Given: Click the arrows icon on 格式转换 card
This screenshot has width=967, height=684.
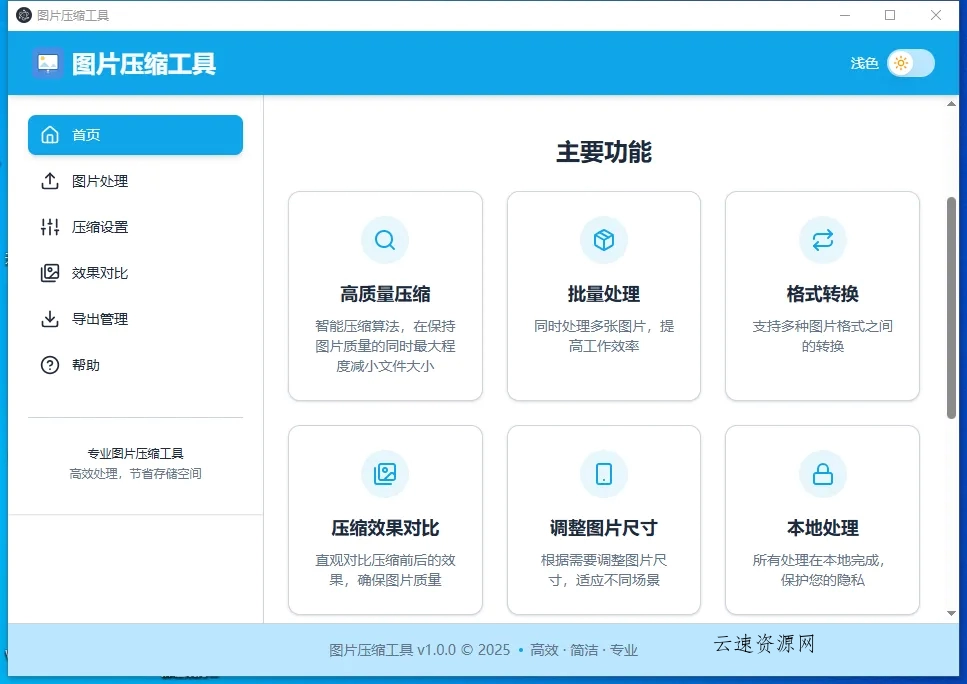Looking at the screenshot, I should pos(822,240).
